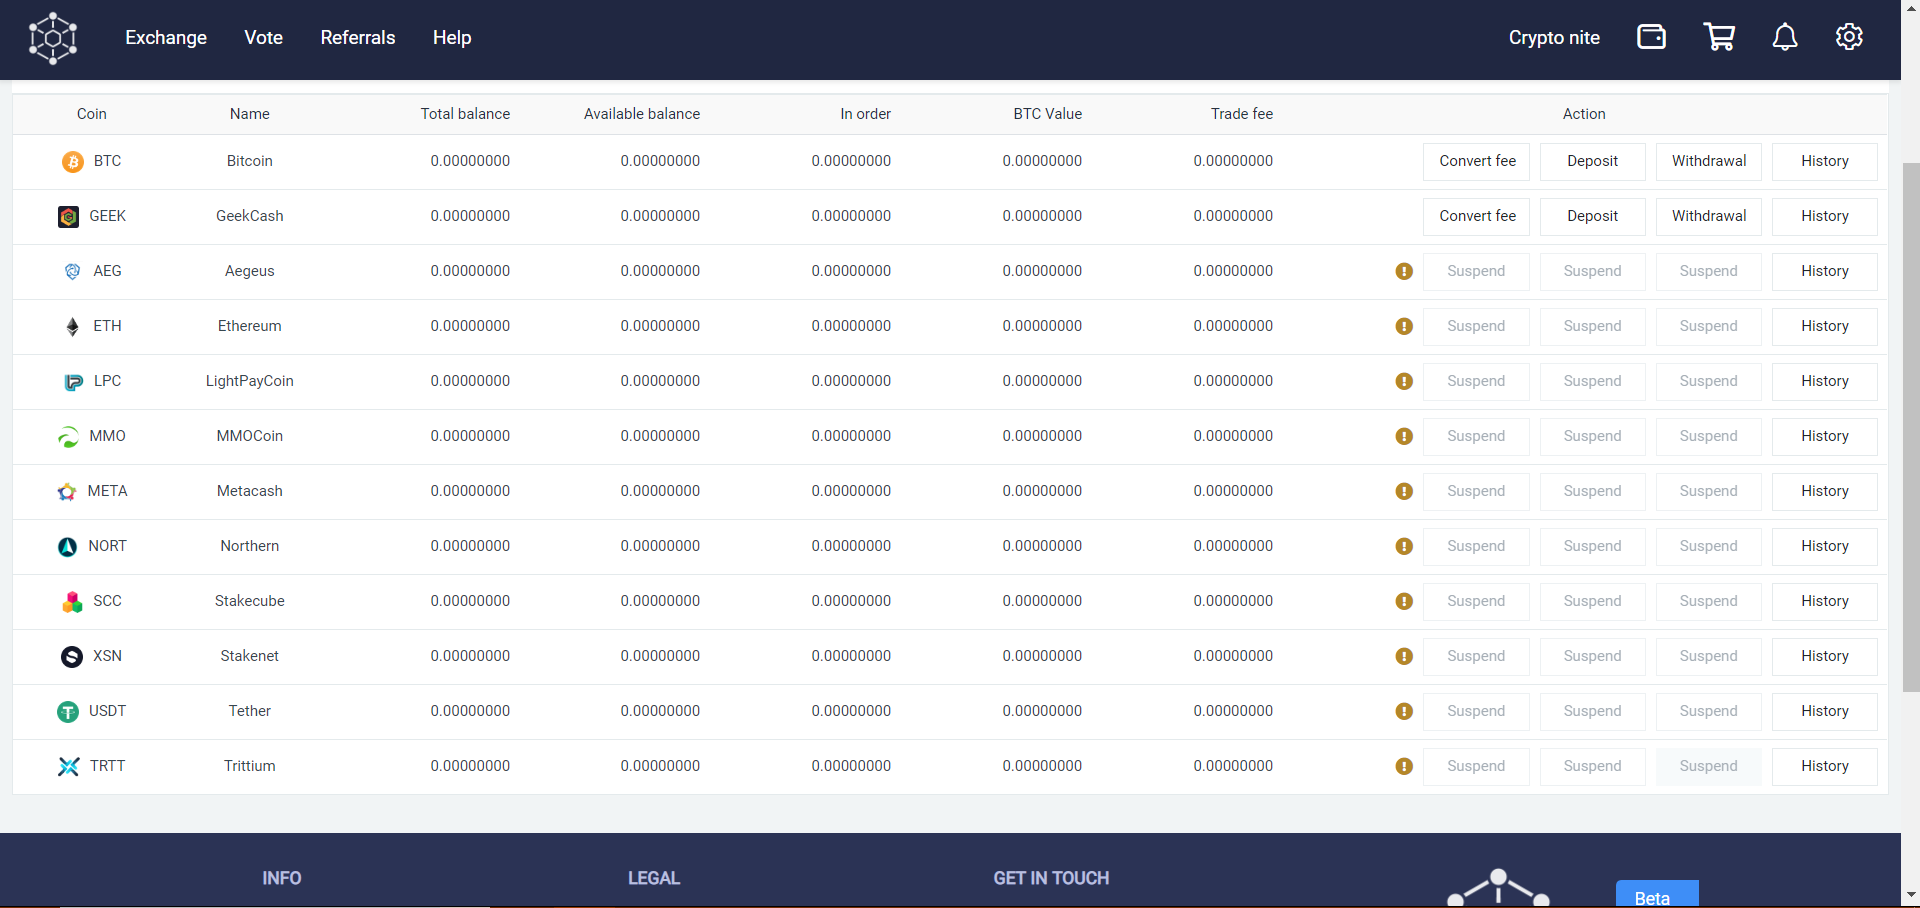Open the notifications bell
Viewport: 1920px width, 908px height.
pos(1785,37)
